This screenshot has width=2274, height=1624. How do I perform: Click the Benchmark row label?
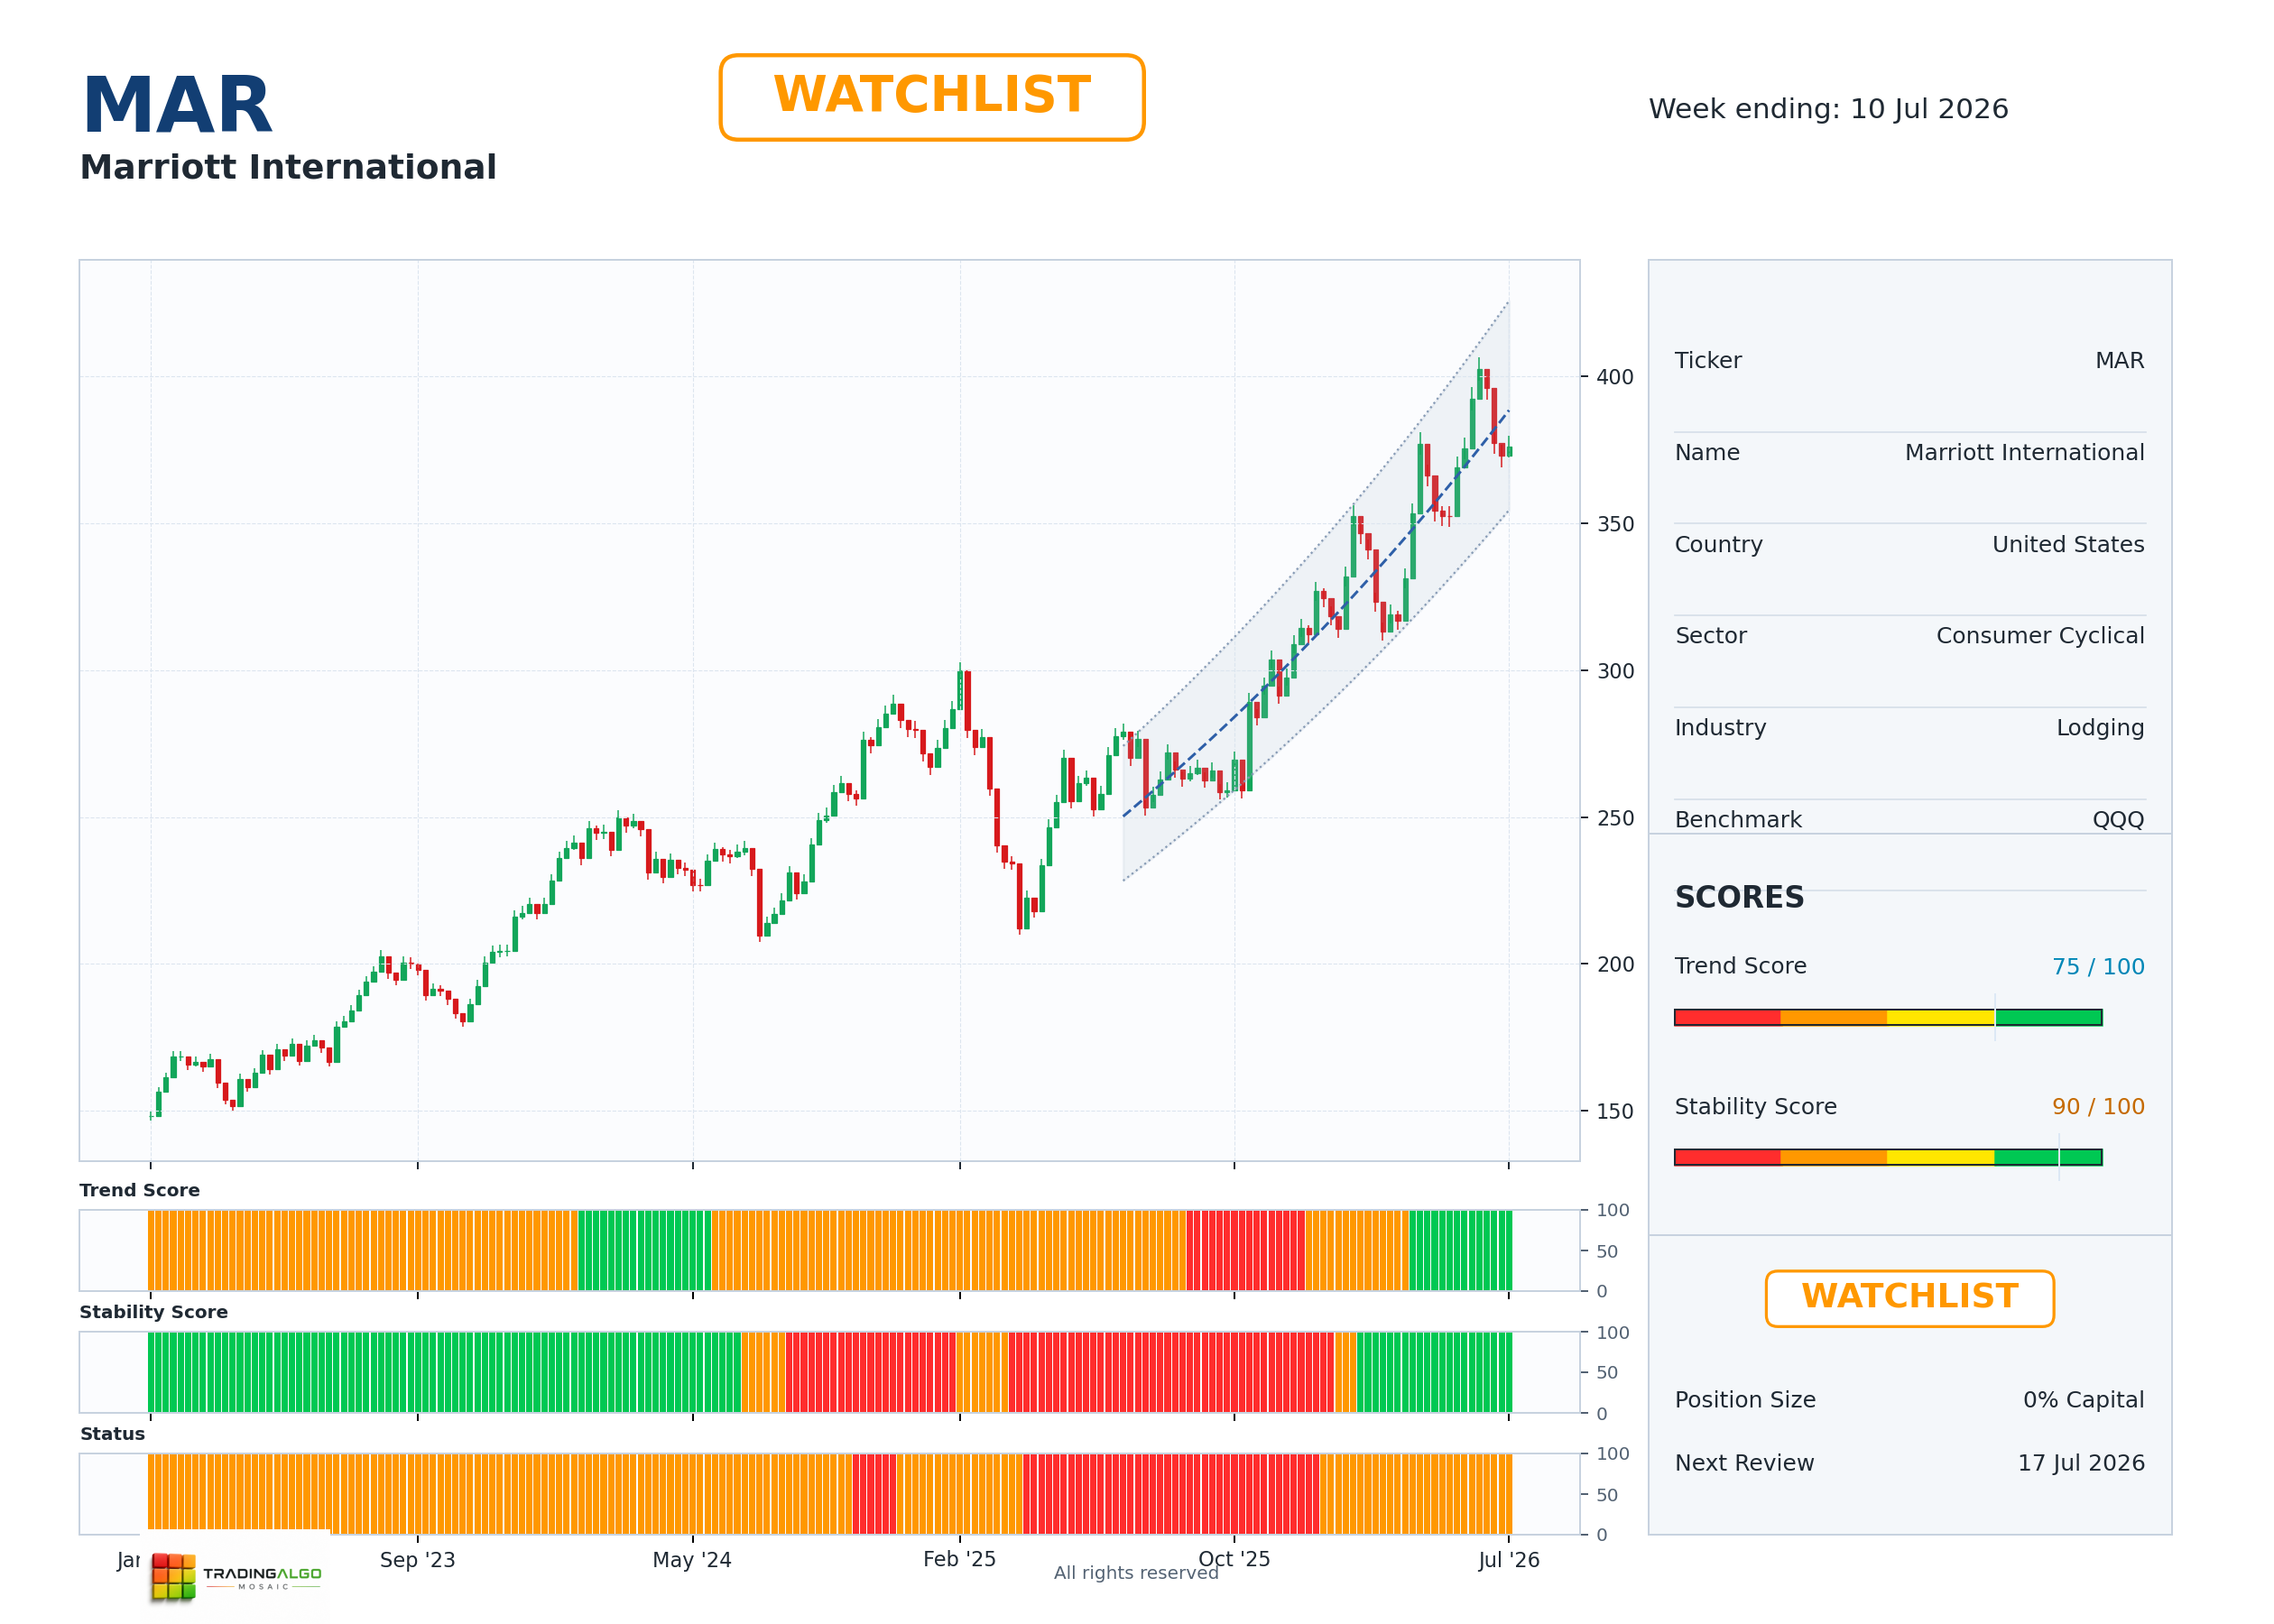(1738, 819)
